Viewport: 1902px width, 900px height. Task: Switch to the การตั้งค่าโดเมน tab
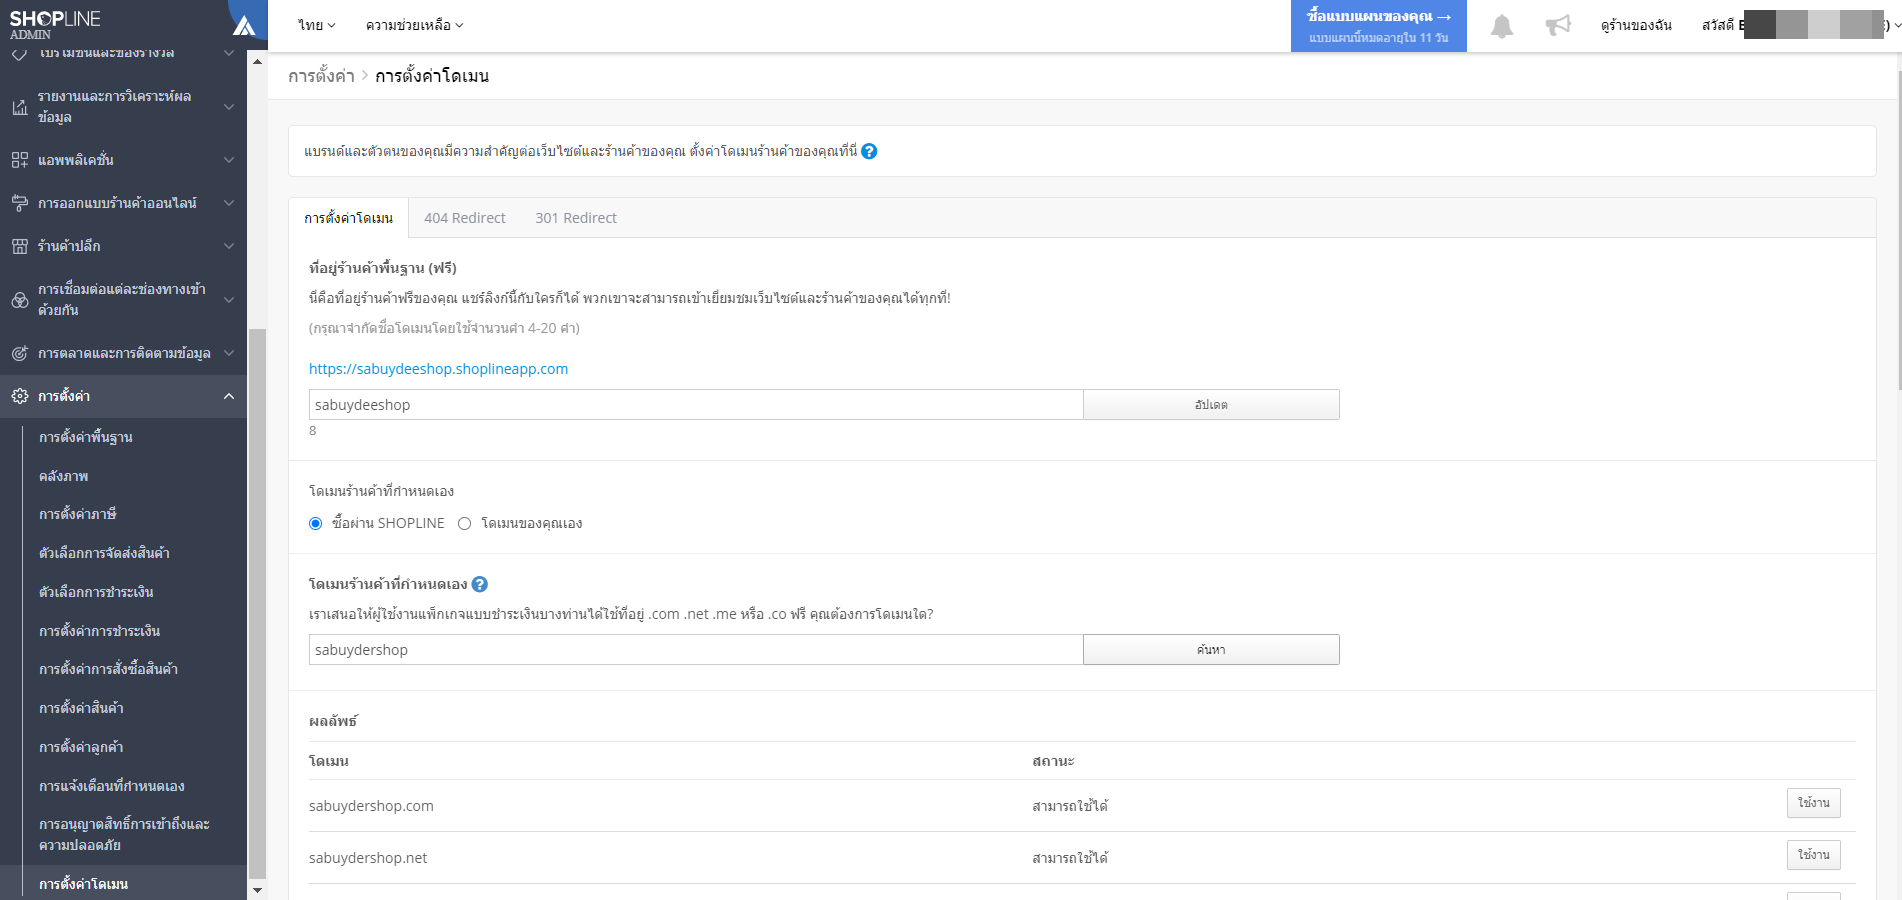coord(348,218)
